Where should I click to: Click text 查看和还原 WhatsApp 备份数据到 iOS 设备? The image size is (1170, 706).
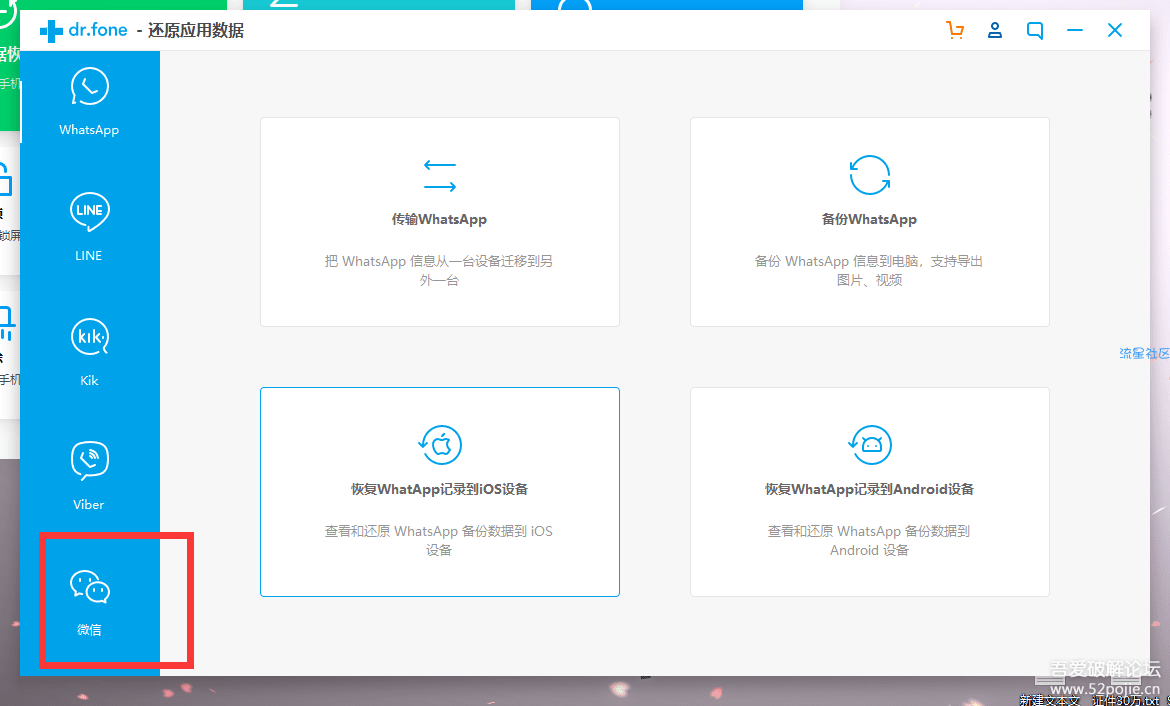[x=439, y=541]
